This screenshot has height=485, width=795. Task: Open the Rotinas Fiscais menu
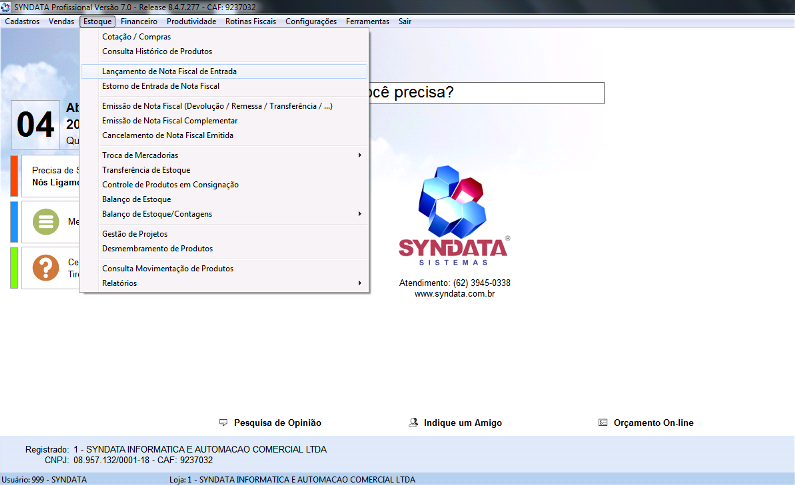pos(250,21)
